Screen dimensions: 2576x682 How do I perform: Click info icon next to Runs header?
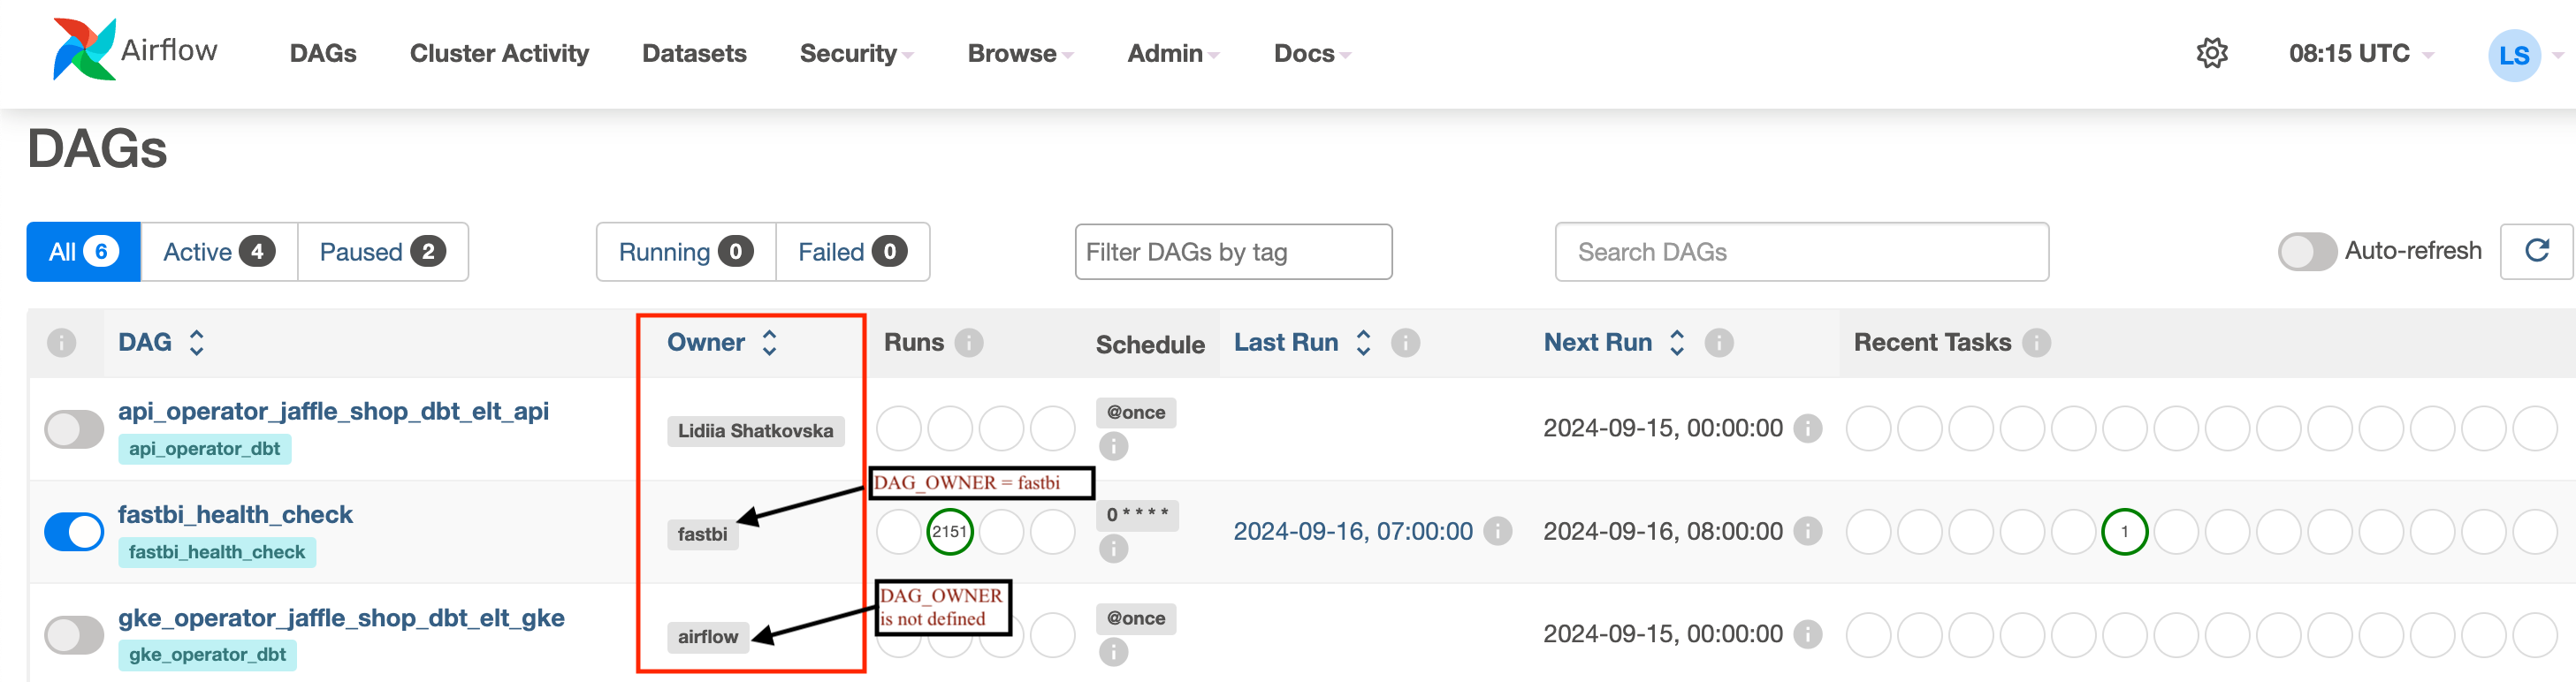(x=968, y=343)
